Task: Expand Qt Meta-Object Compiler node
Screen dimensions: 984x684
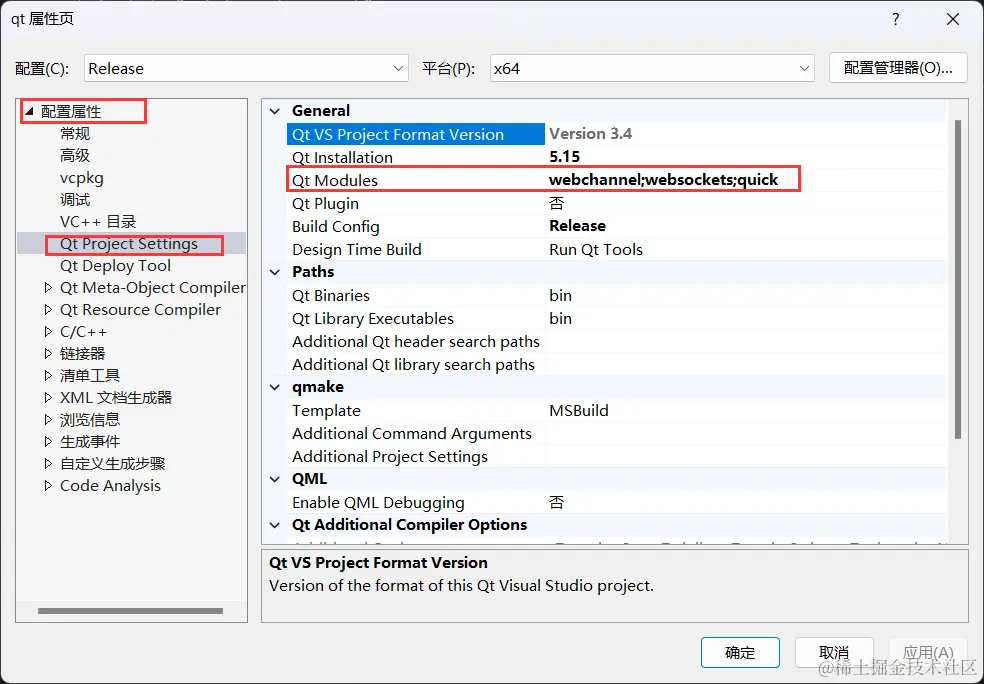Action: 48,287
